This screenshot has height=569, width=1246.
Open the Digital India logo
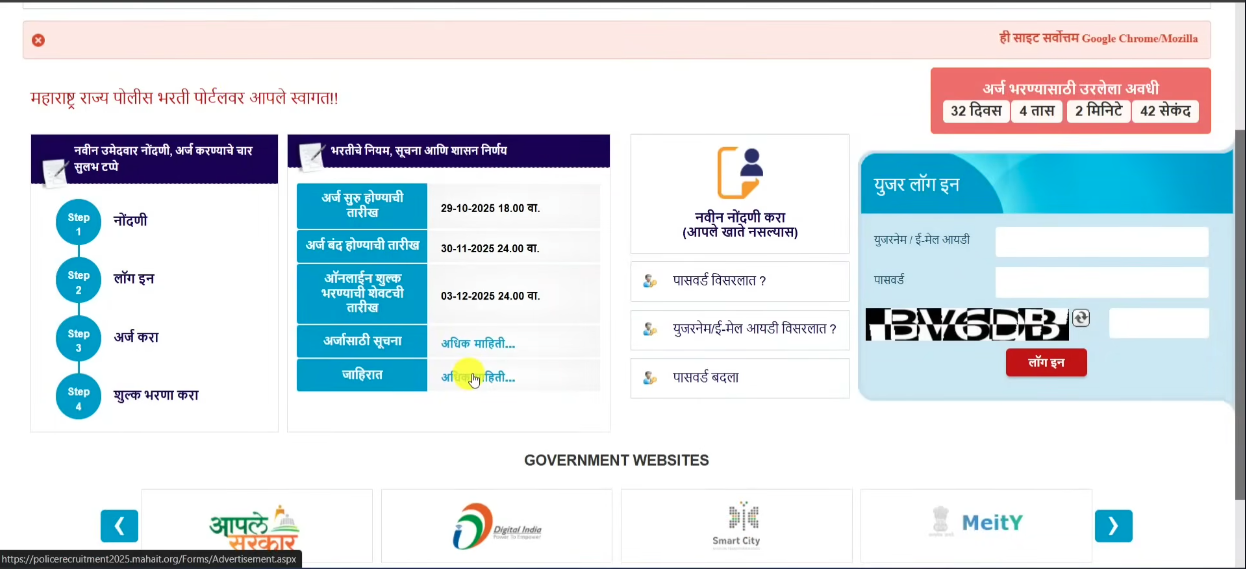tap(497, 527)
